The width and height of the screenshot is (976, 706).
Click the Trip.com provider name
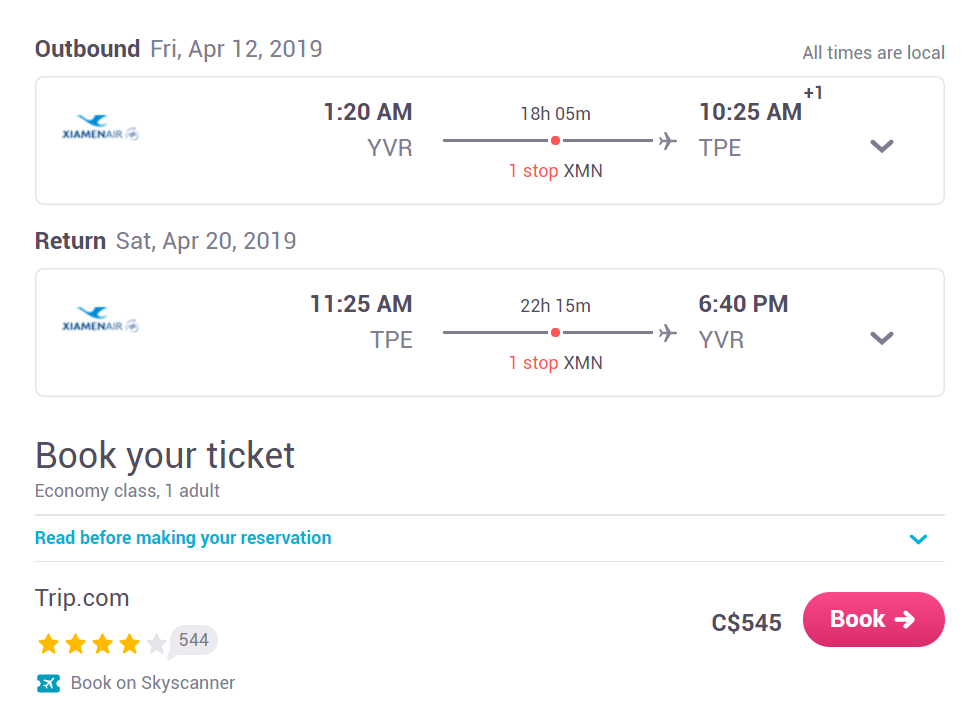pos(82,598)
